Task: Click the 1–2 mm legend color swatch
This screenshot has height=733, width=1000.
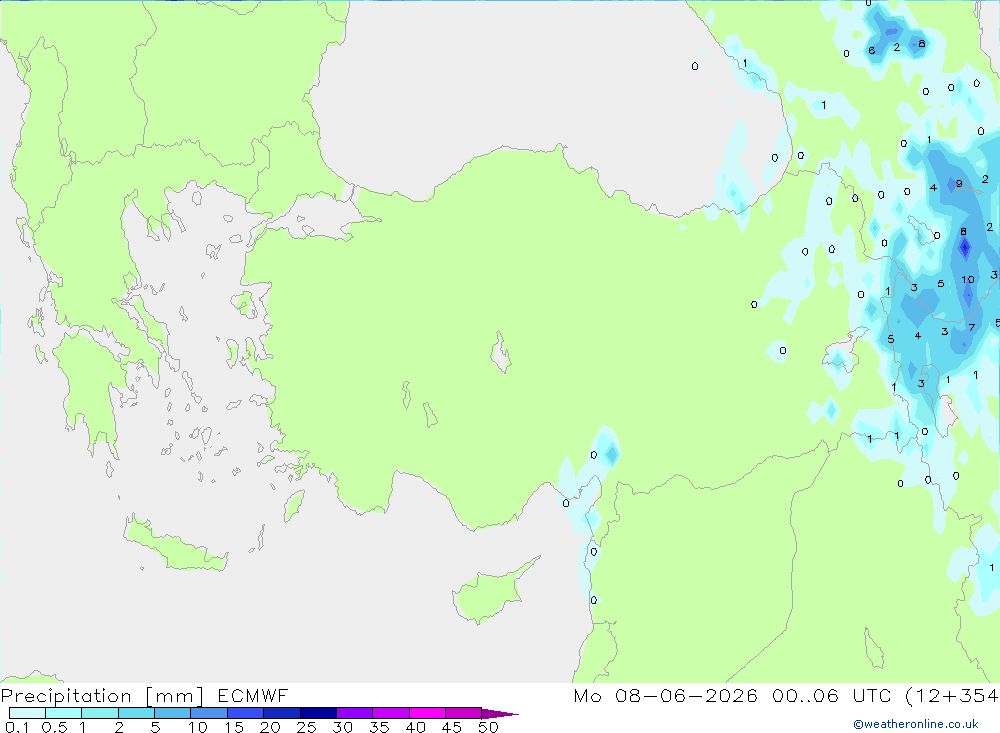Action: pyautogui.click(x=100, y=713)
